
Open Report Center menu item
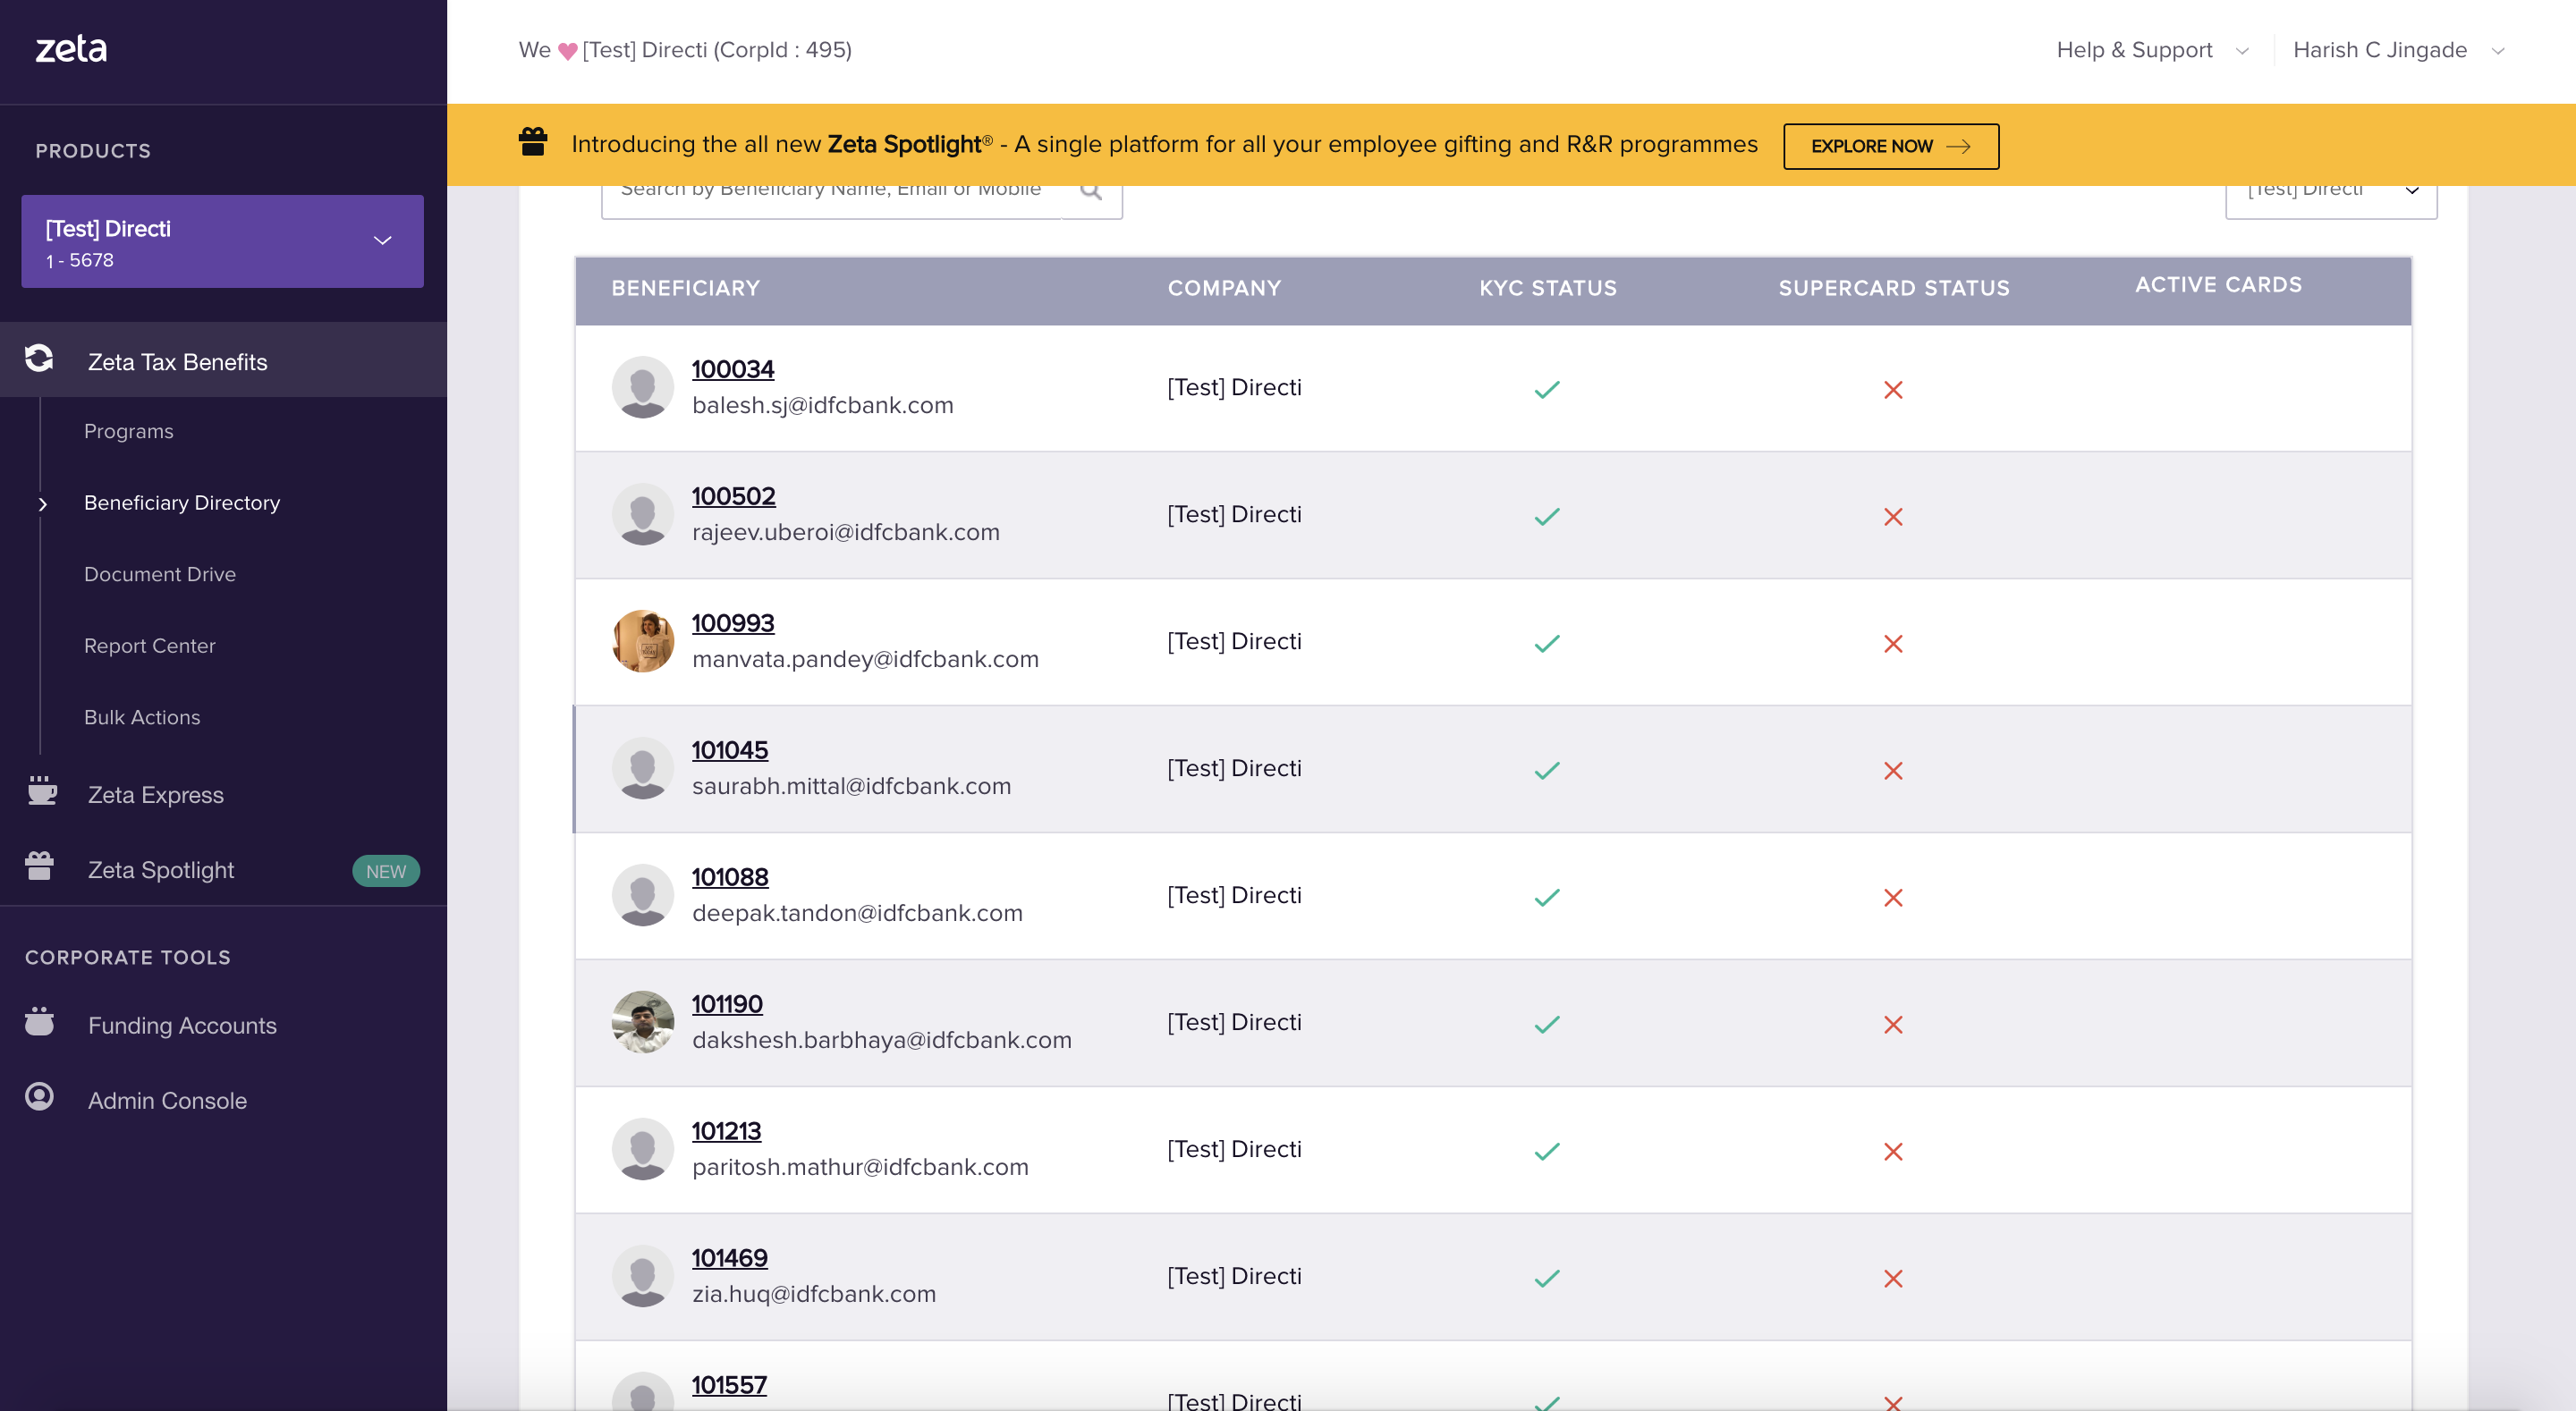point(150,646)
